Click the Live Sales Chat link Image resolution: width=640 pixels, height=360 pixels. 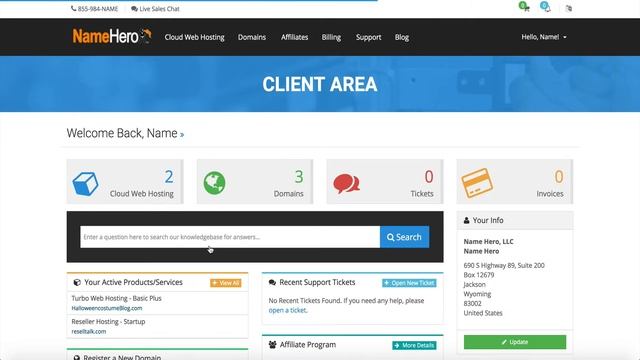(x=159, y=9)
